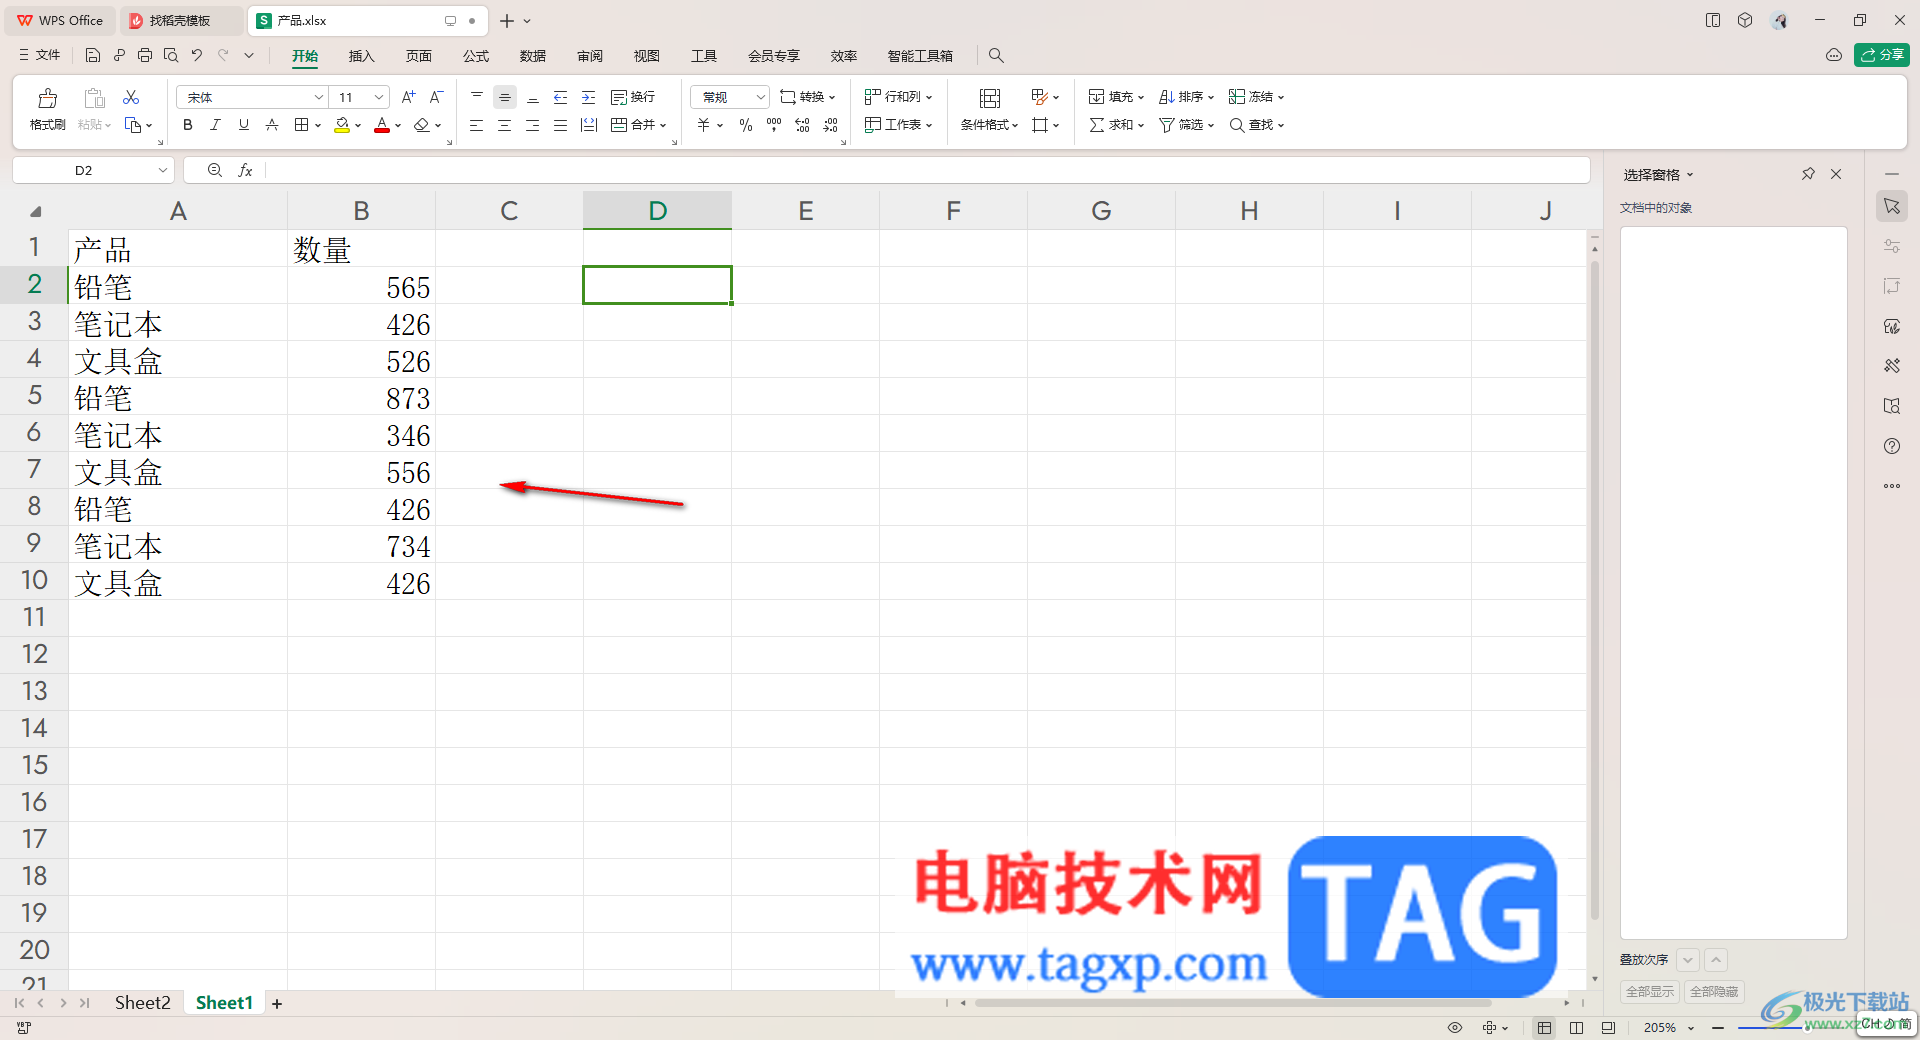Image resolution: width=1920 pixels, height=1040 pixels.
Task: Switch to the Sheet2 tab
Action: click(142, 1003)
